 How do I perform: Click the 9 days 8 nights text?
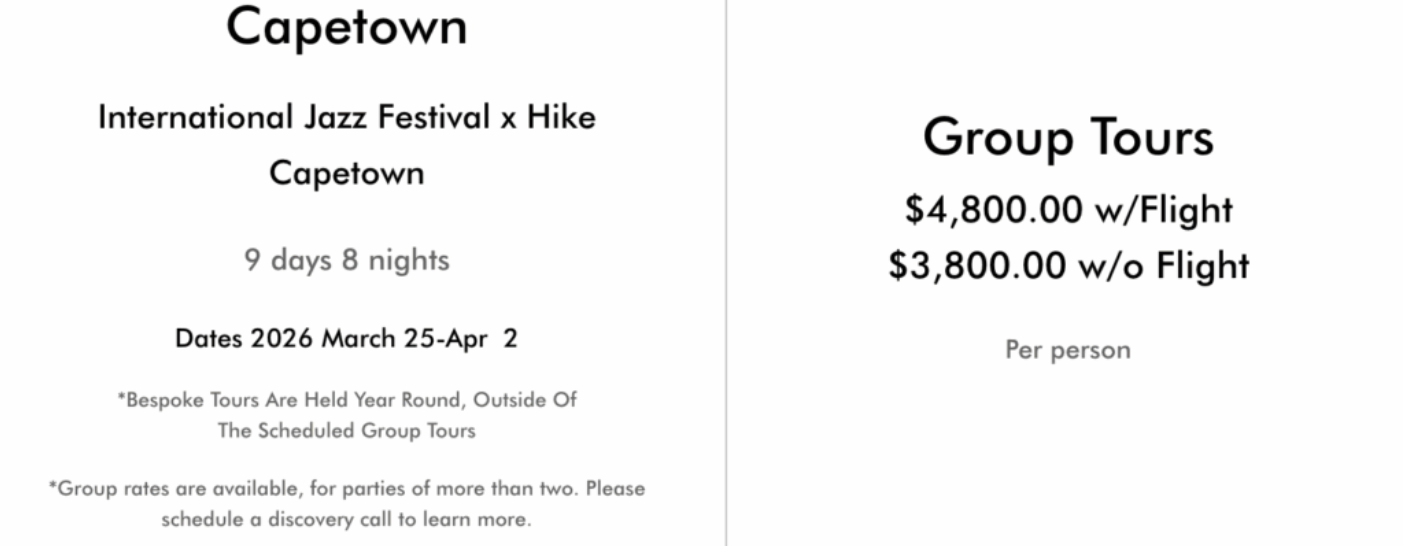pyautogui.click(x=346, y=261)
